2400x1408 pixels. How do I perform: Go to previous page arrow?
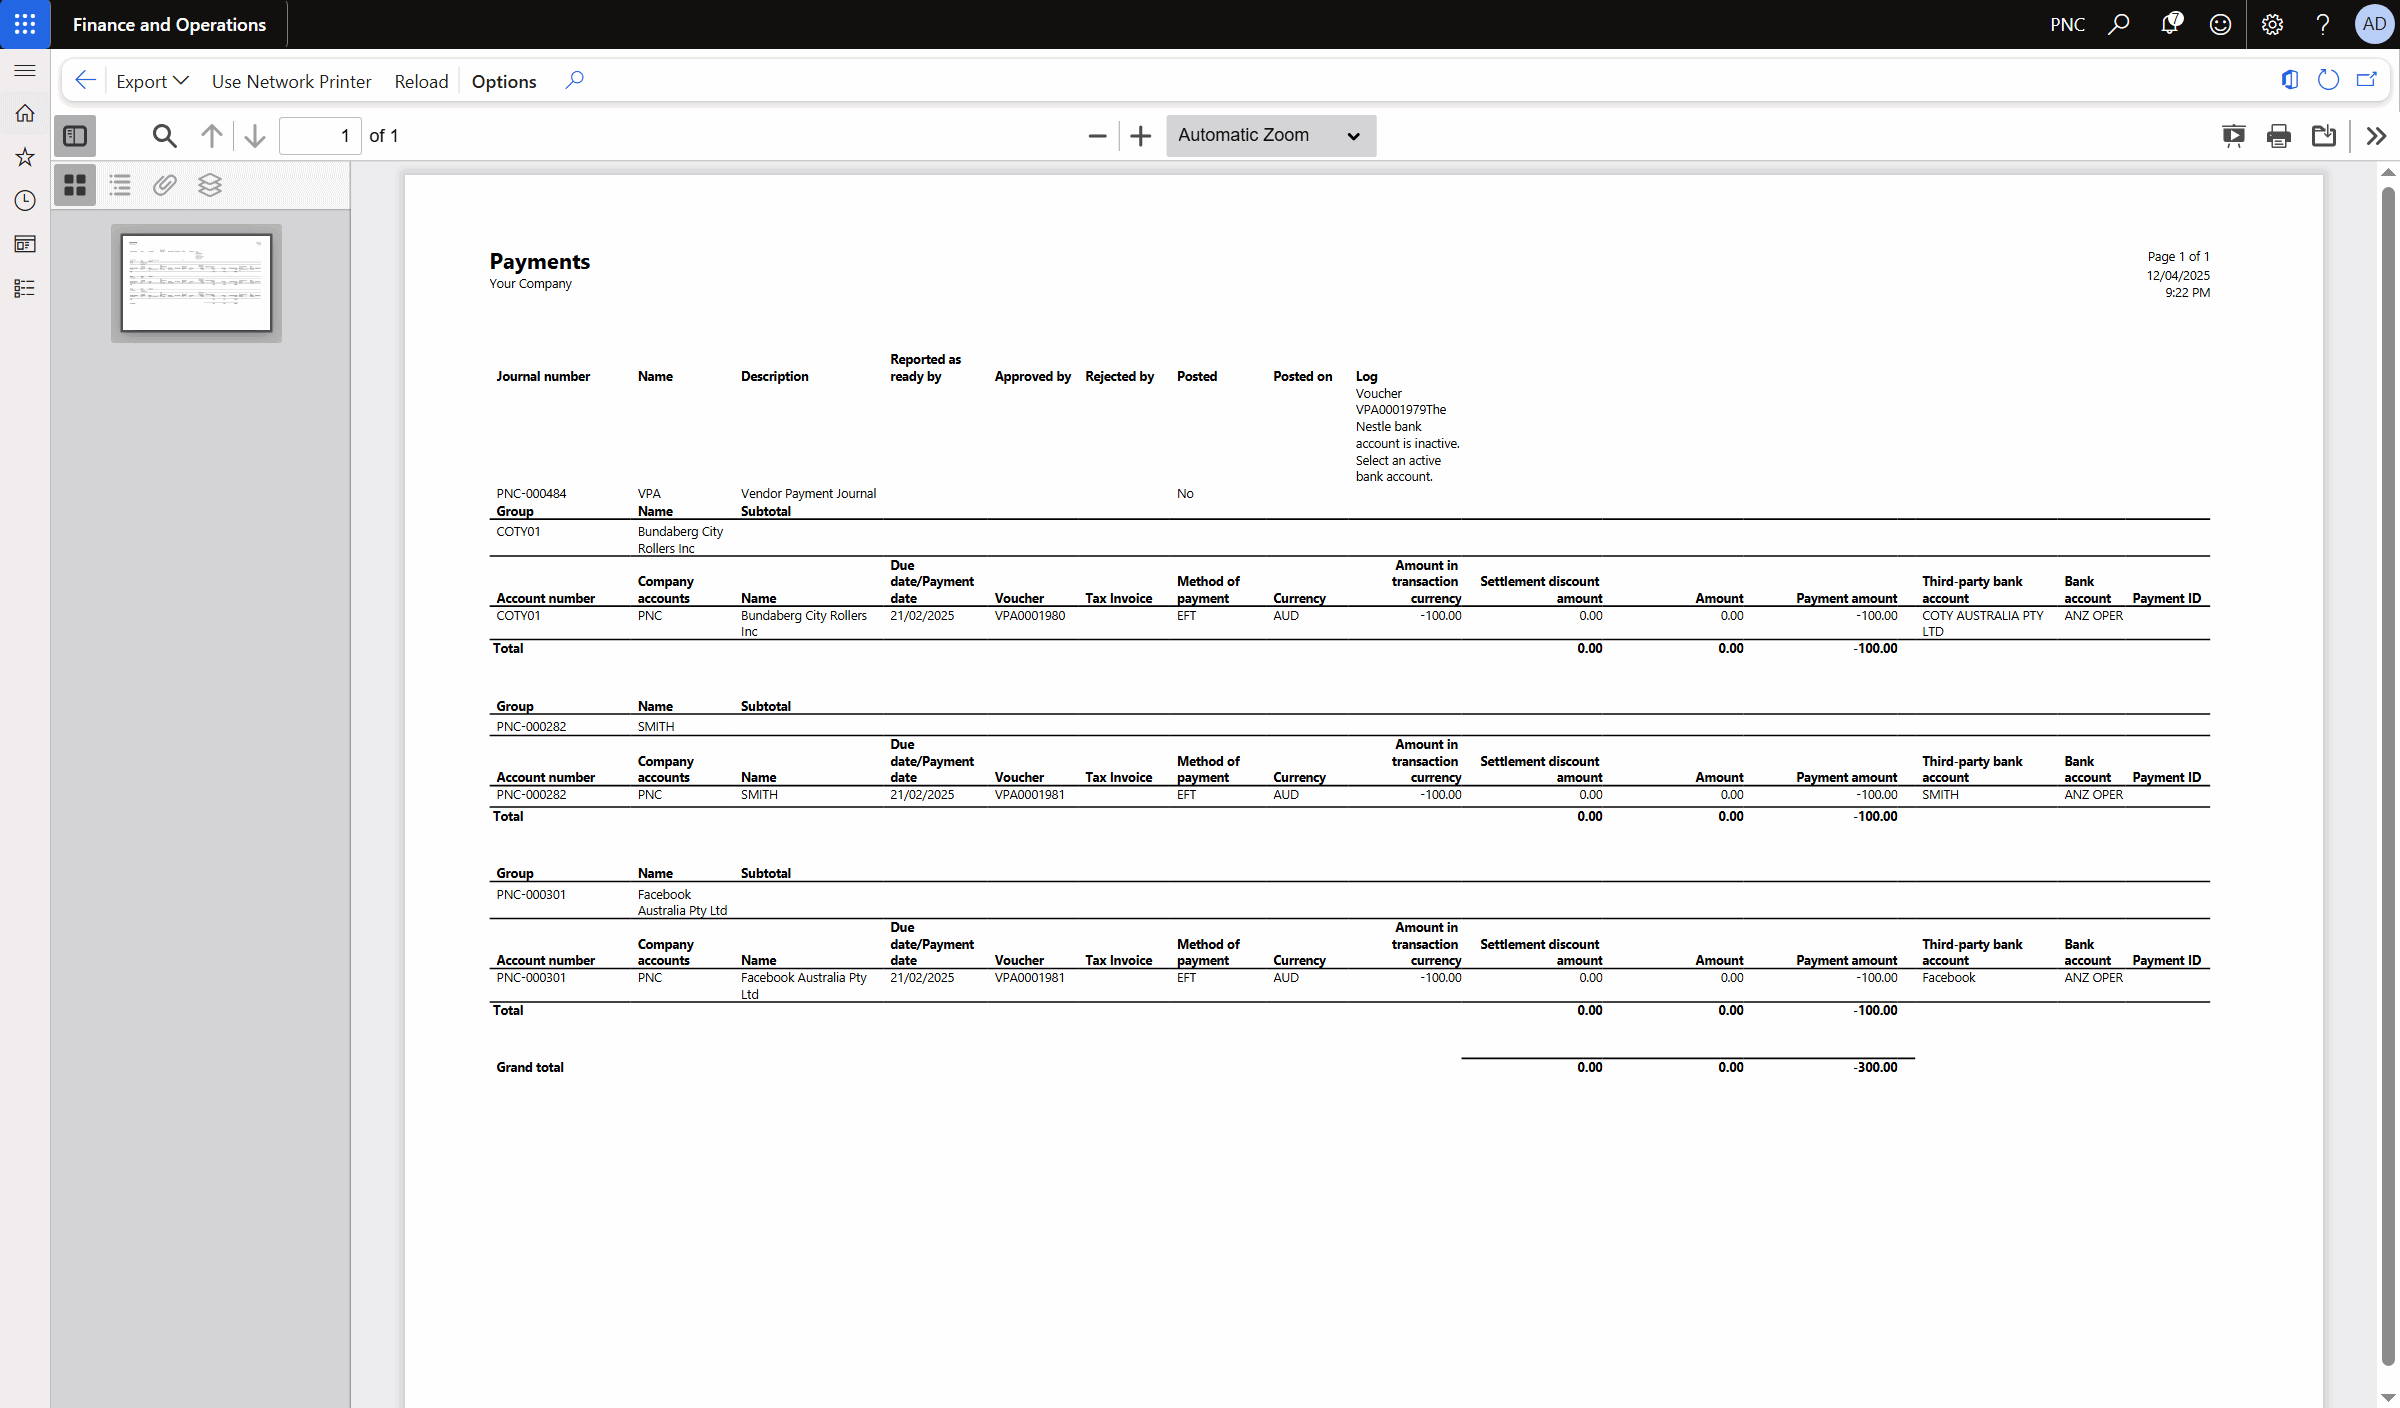tap(211, 136)
